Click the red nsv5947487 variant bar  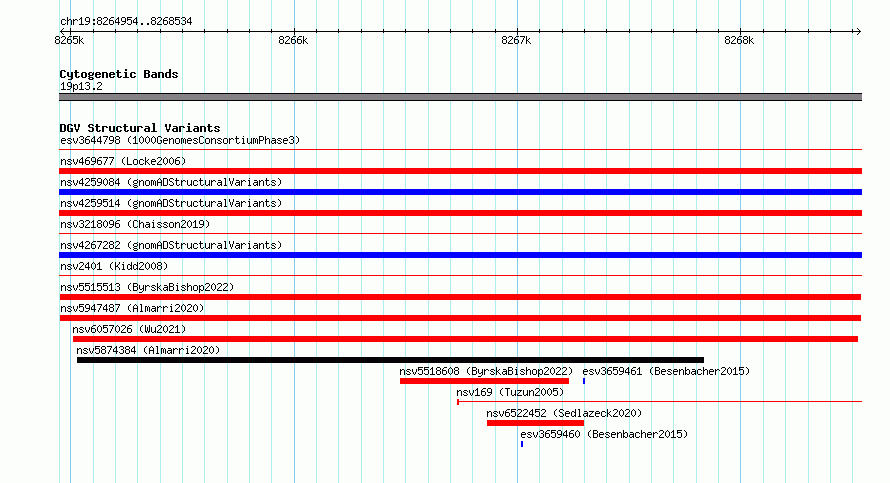[460, 318]
